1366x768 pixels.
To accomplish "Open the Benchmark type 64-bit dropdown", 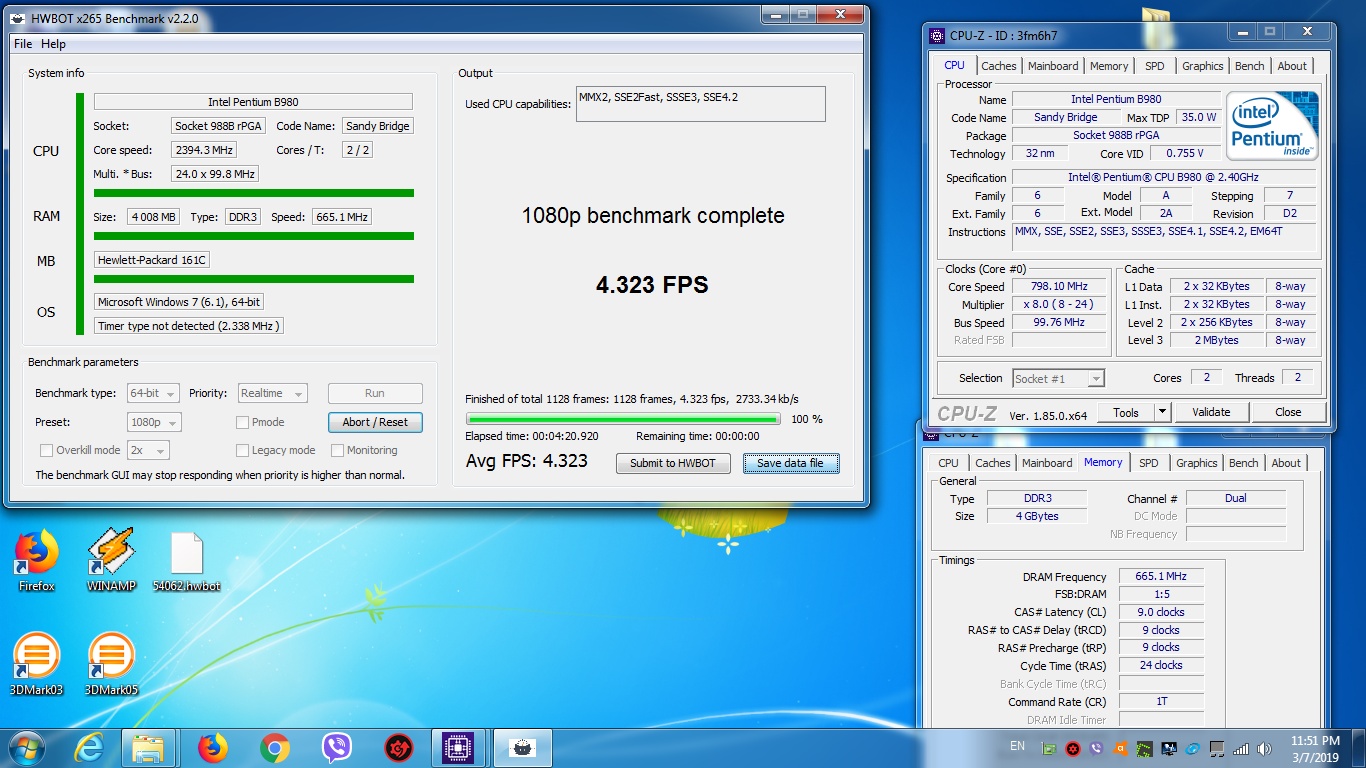I will click(x=154, y=393).
